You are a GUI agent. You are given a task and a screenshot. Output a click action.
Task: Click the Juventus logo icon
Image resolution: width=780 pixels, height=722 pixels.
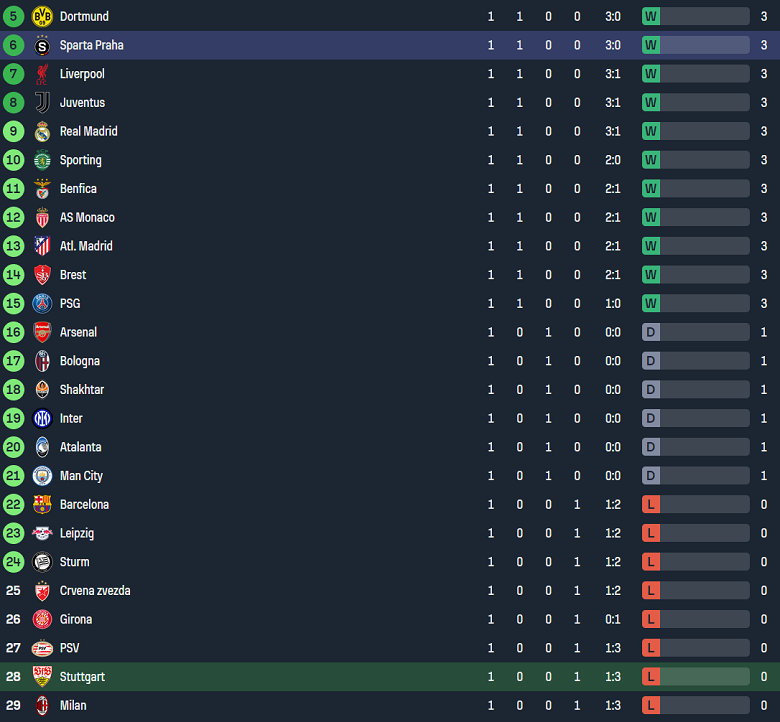click(x=42, y=103)
